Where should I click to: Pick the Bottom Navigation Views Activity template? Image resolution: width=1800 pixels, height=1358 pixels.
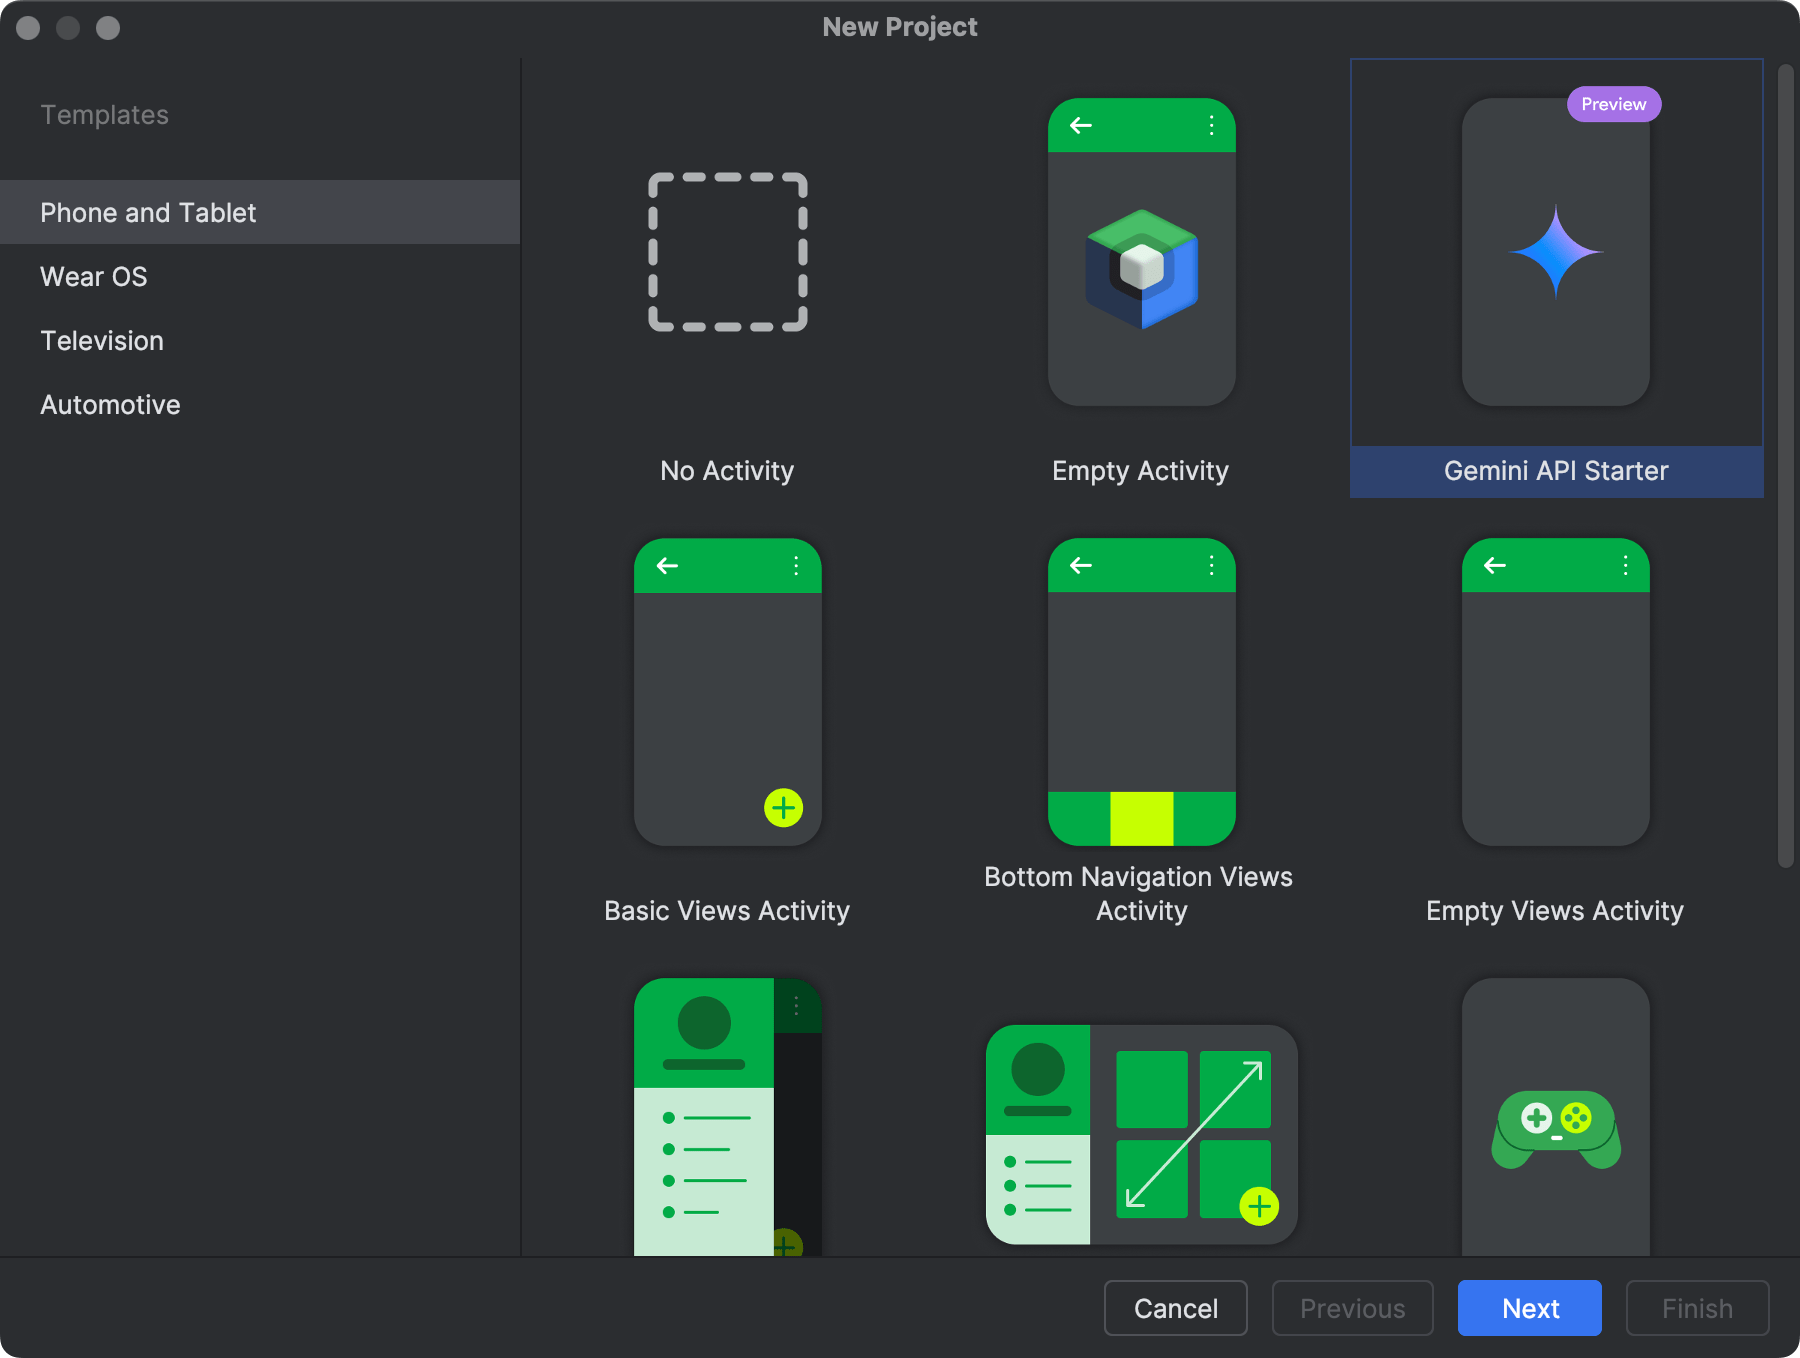point(1140,690)
